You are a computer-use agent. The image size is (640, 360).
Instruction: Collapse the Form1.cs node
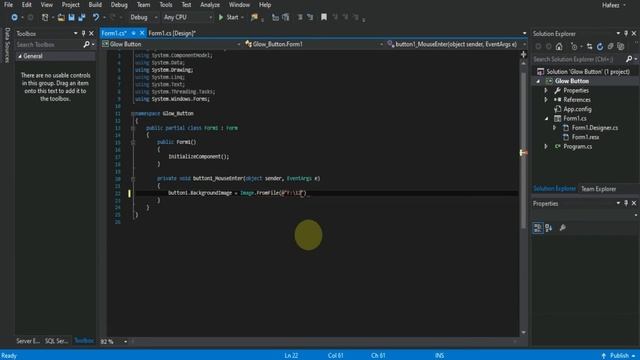click(547, 118)
